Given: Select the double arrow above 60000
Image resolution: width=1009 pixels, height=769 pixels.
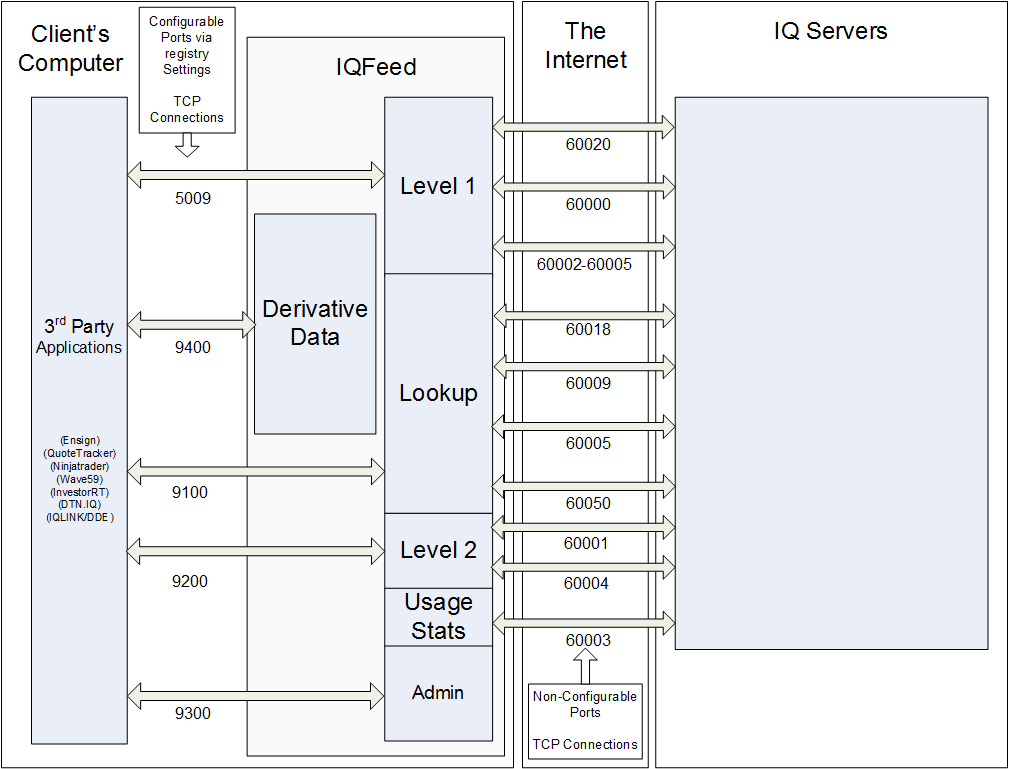Looking at the screenshot, I should tap(584, 187).
